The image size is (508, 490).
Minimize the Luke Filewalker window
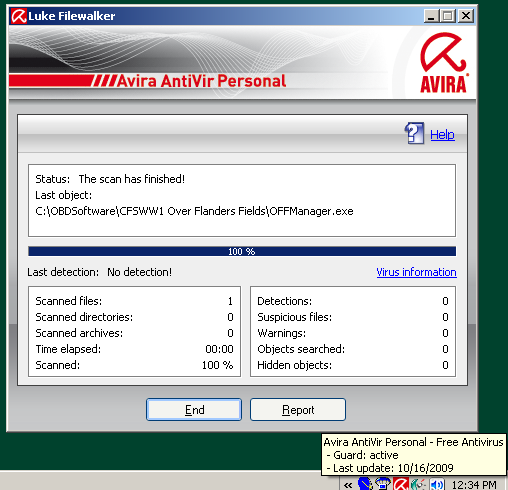point(431,16)
